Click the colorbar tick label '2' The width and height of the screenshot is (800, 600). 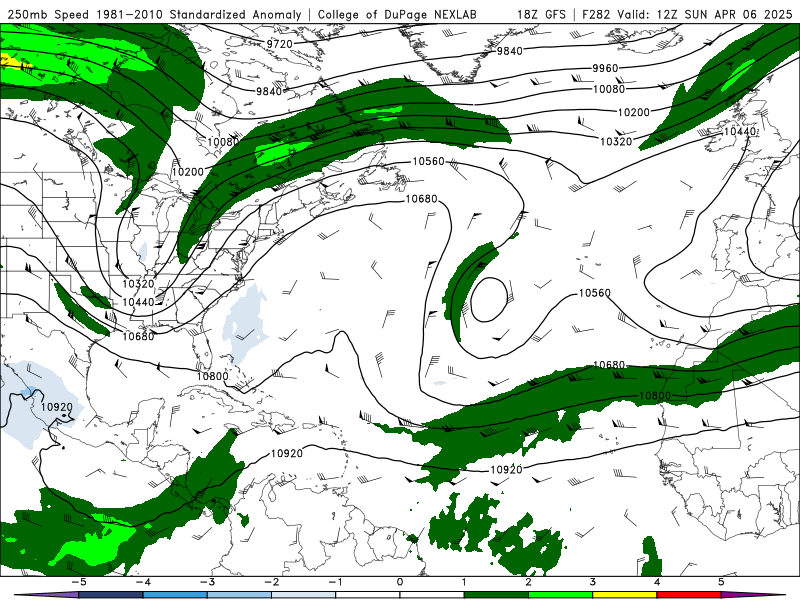click(x=529, y=582)
